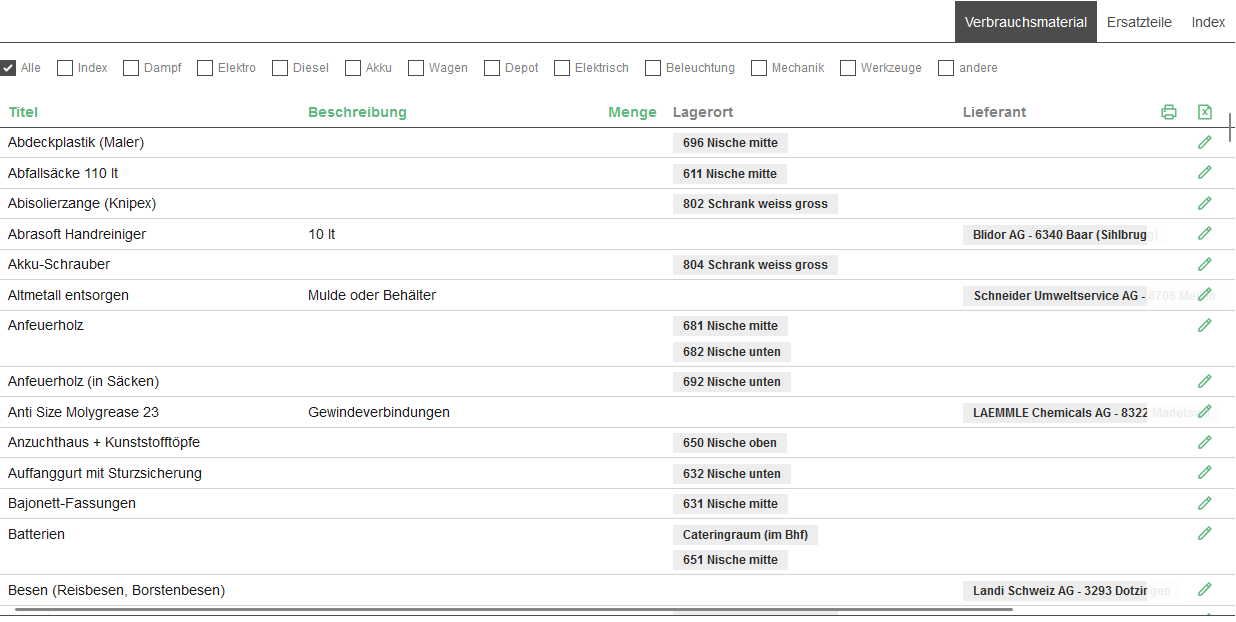
Task: Click the 682 Nische unten tag
Action: pos(732,352)
